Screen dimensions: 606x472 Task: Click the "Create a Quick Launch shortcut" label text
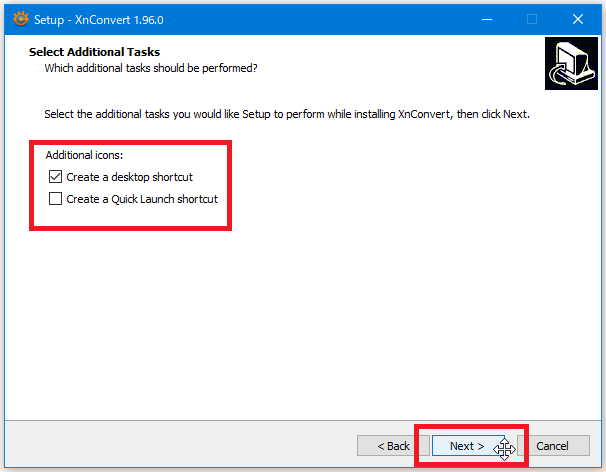141,199
